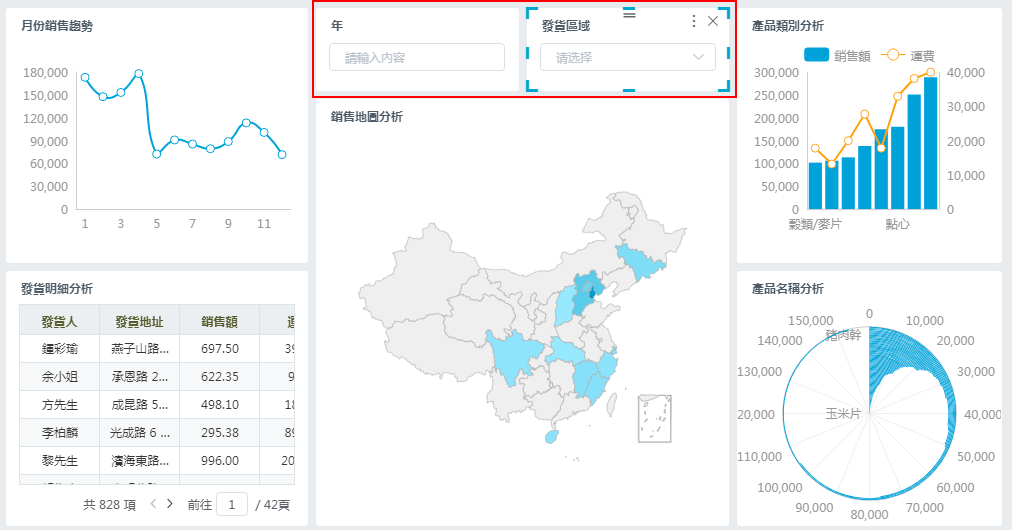The image size is (1012, 530).
Task: Click the three-dot more options icon
Action: point(694,21)
